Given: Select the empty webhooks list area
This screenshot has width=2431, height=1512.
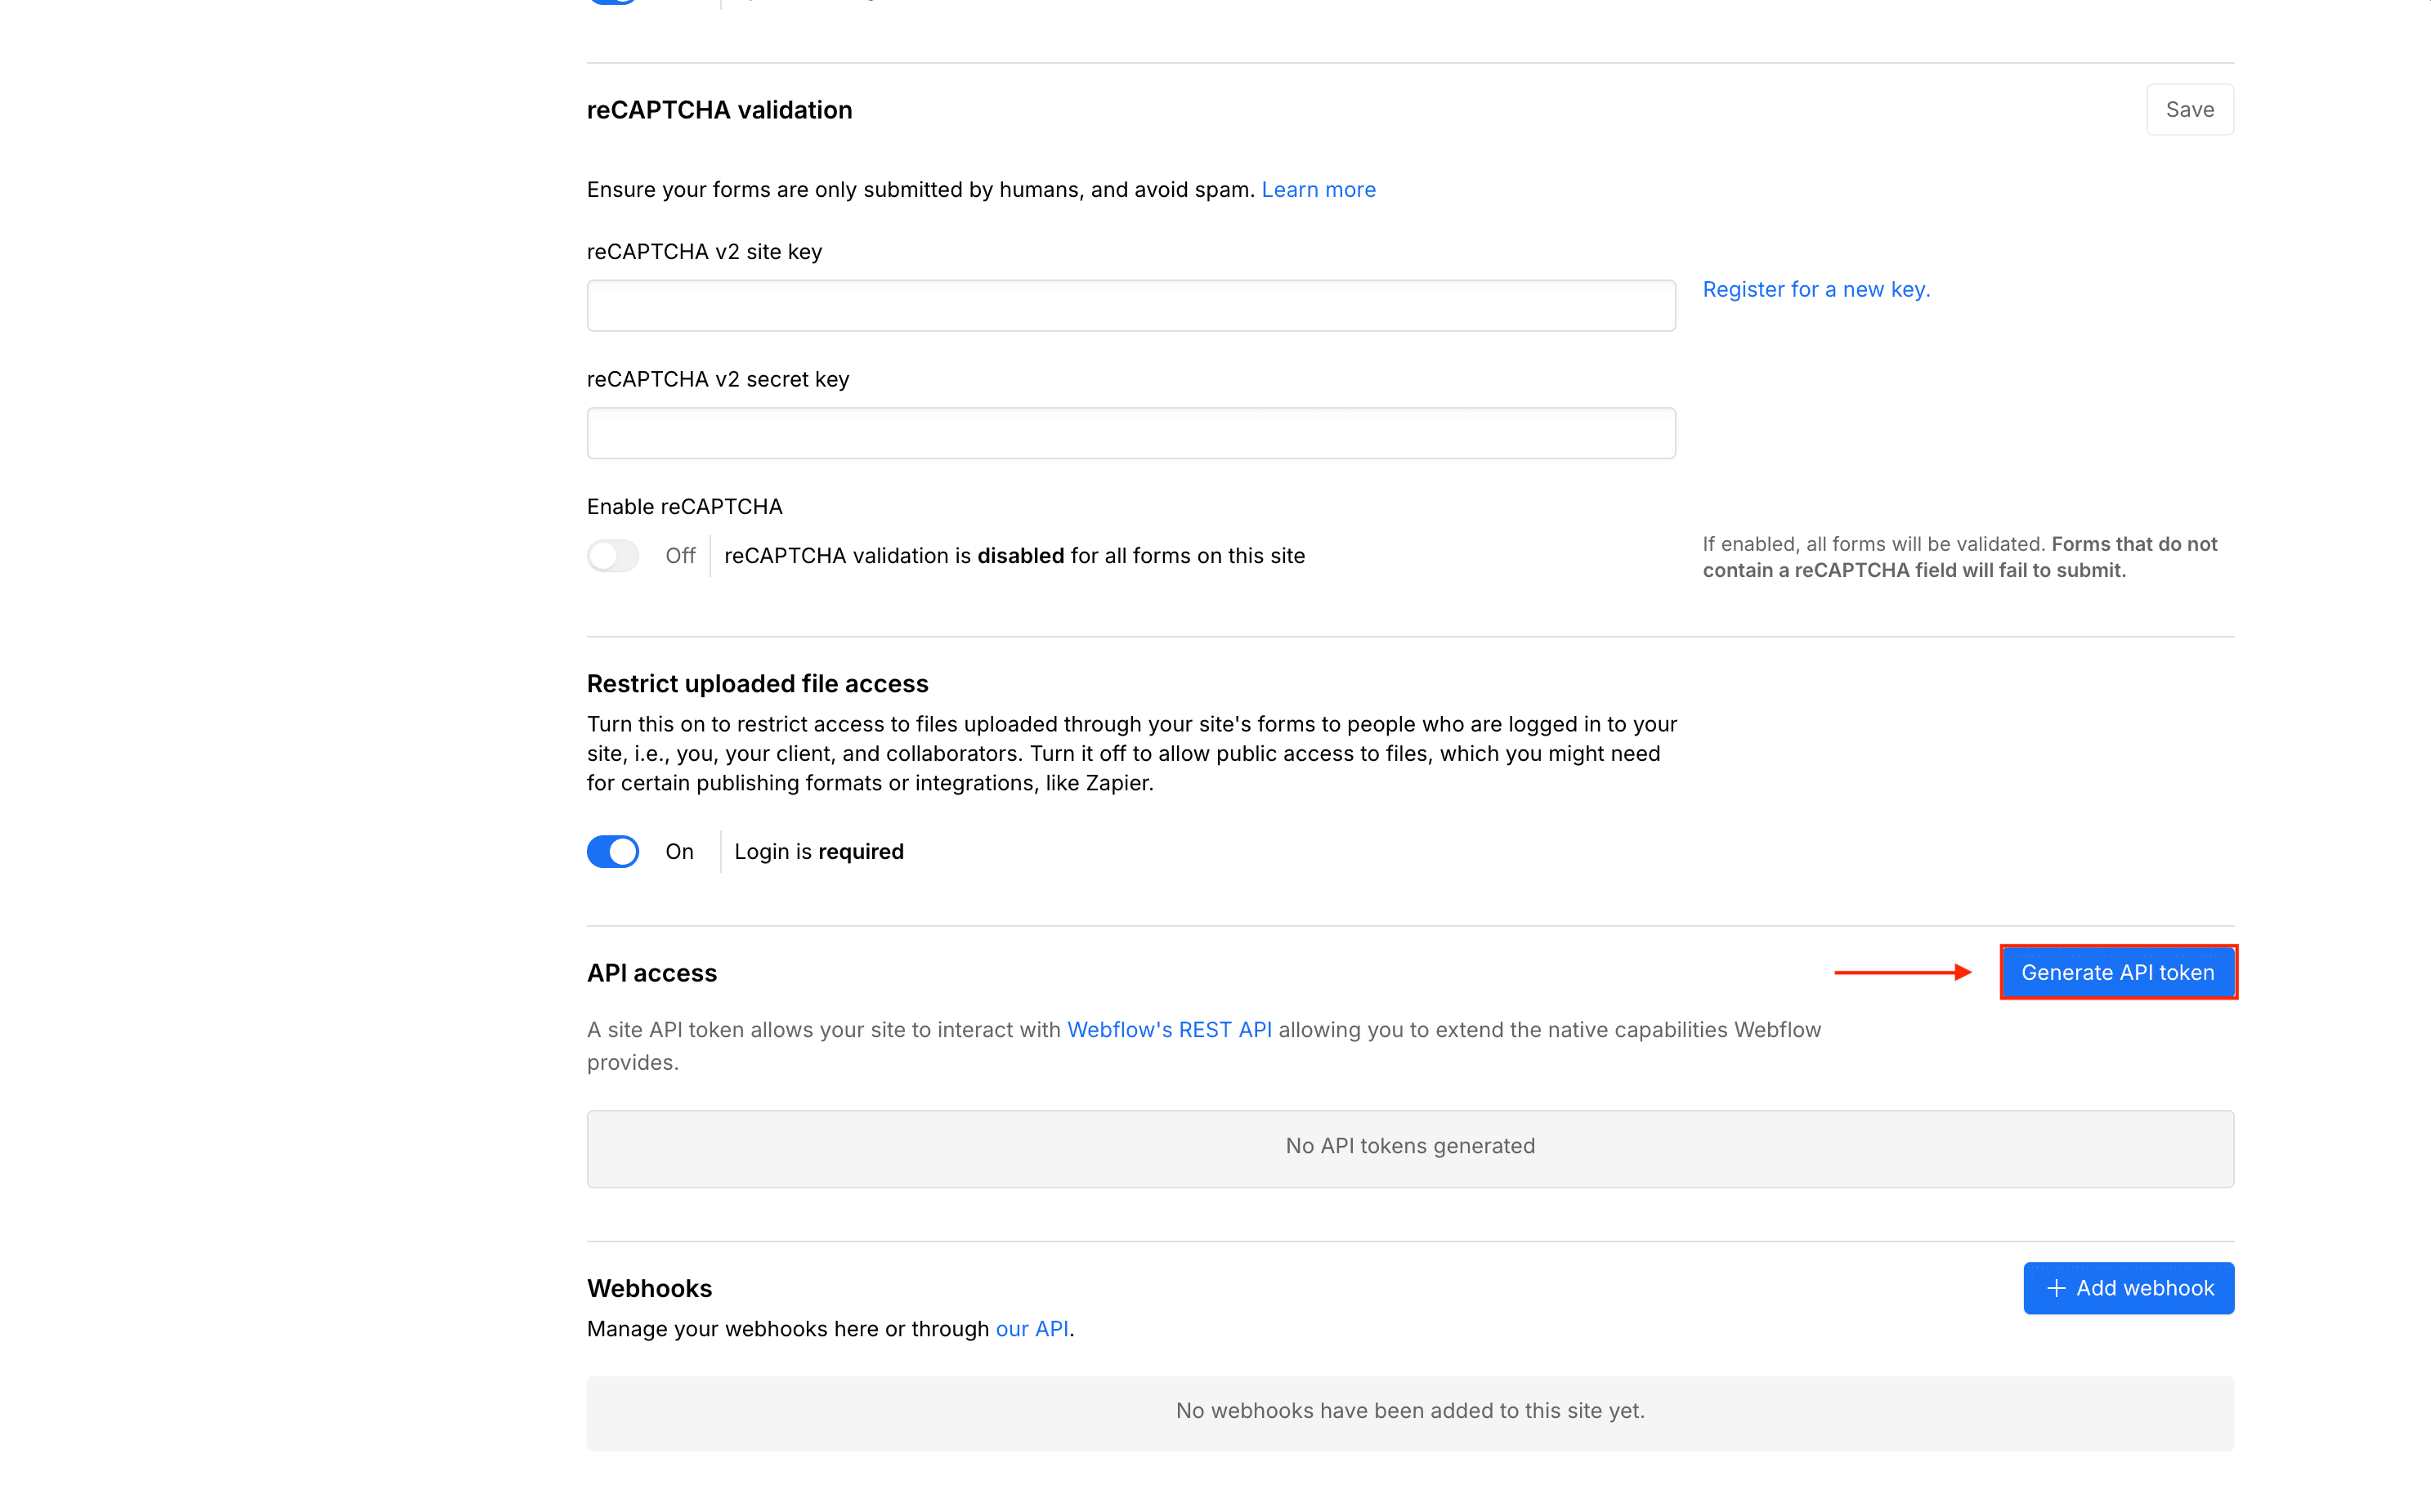Looking at the screenshot, I should click(x=1410, y=1411).
